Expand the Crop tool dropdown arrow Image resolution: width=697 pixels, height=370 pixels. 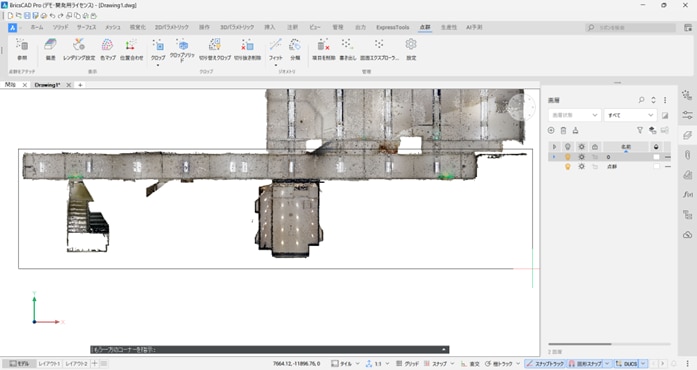click(158, 65)
